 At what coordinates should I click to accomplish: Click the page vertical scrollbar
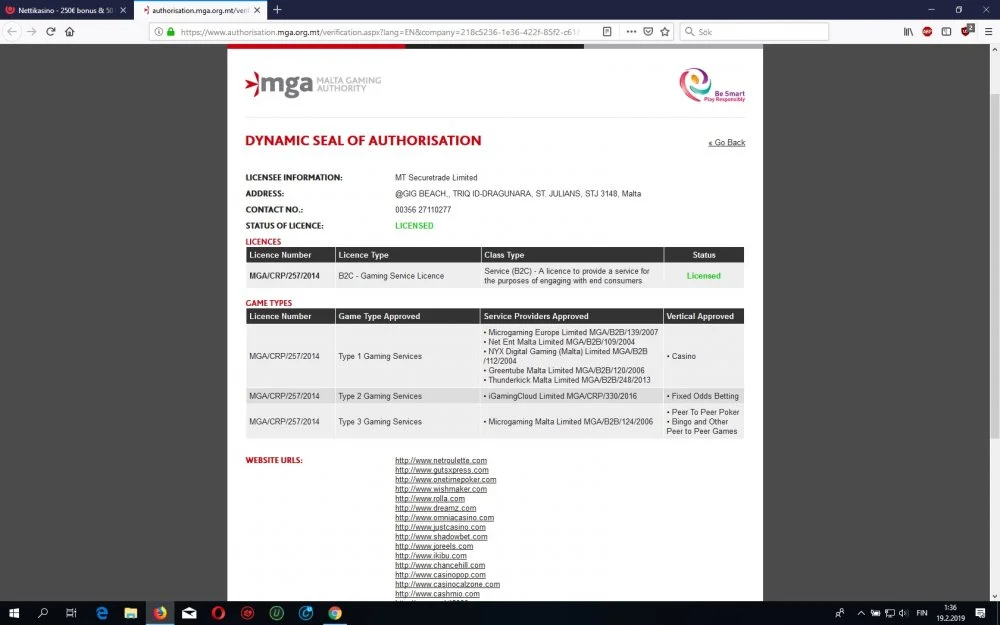click(994, 266)
